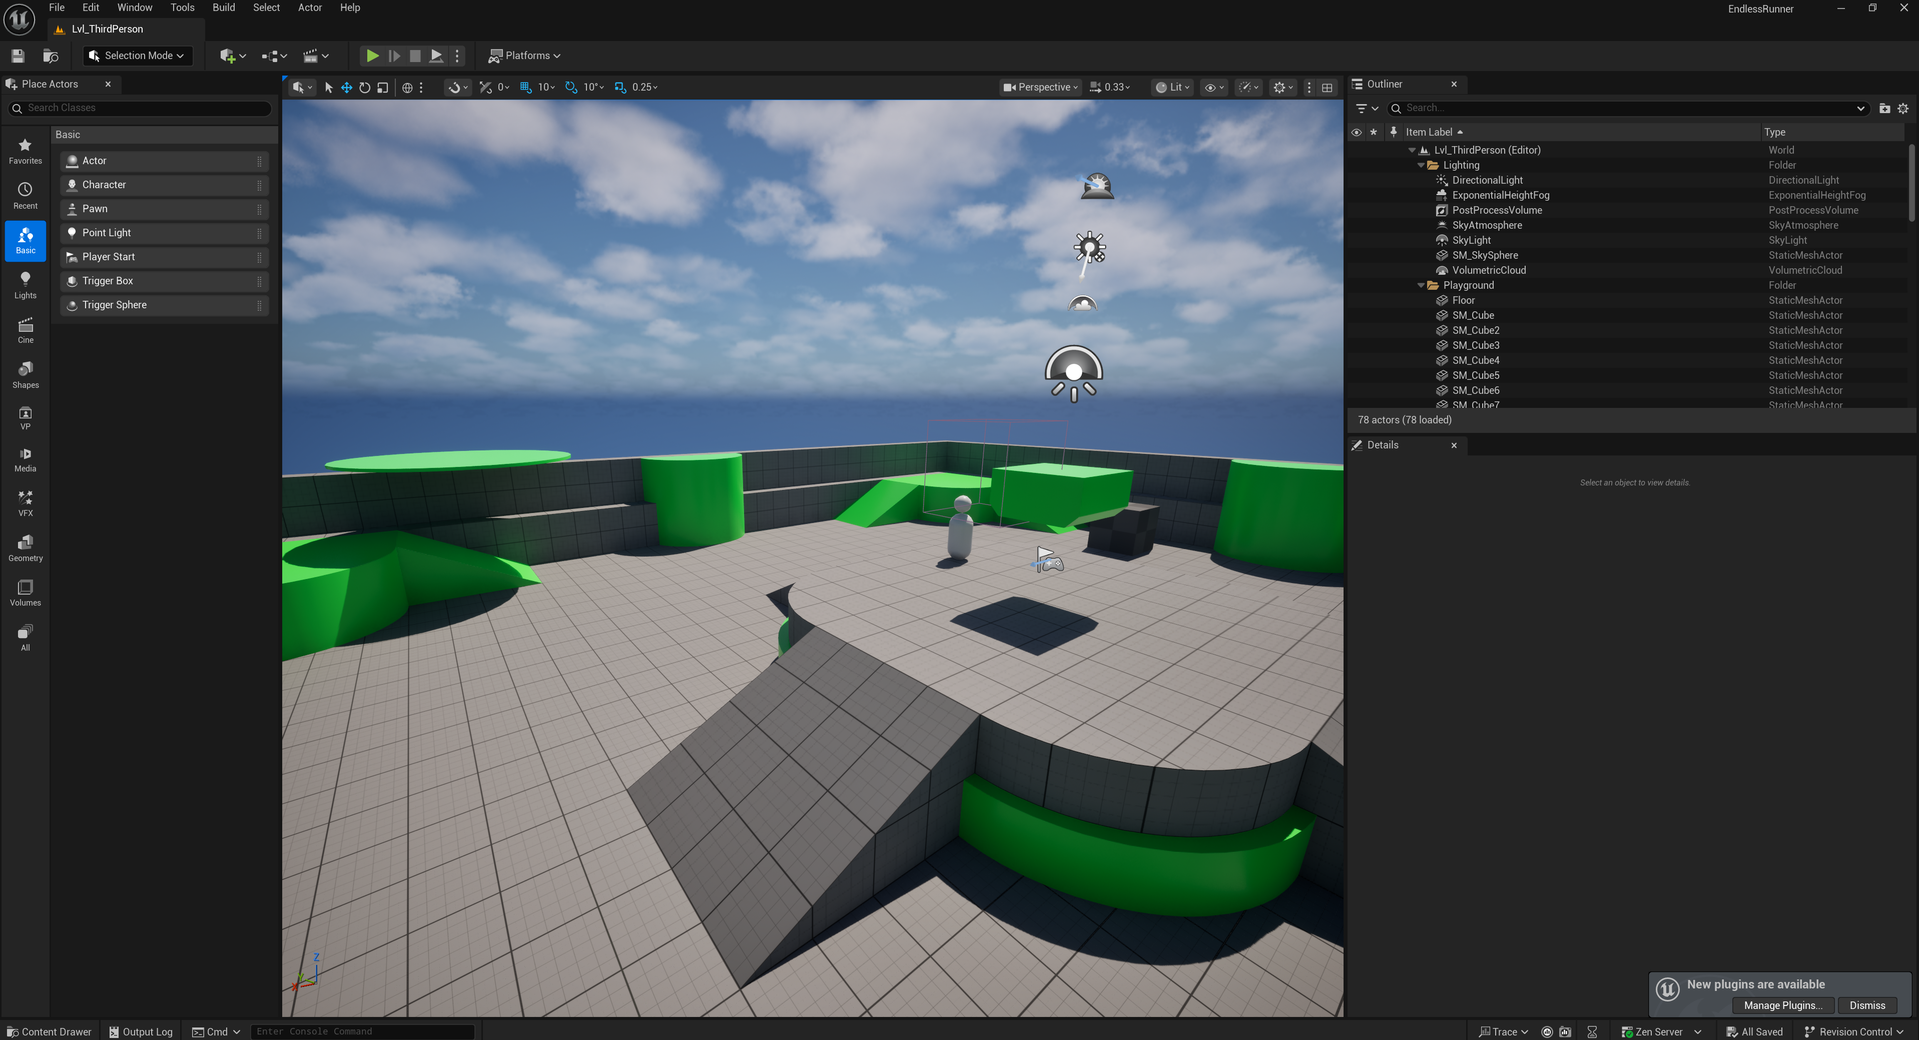Open the camera speed 0.33 setting
Viewport: 1919px width, 1040px height.
pos(1110,87)
